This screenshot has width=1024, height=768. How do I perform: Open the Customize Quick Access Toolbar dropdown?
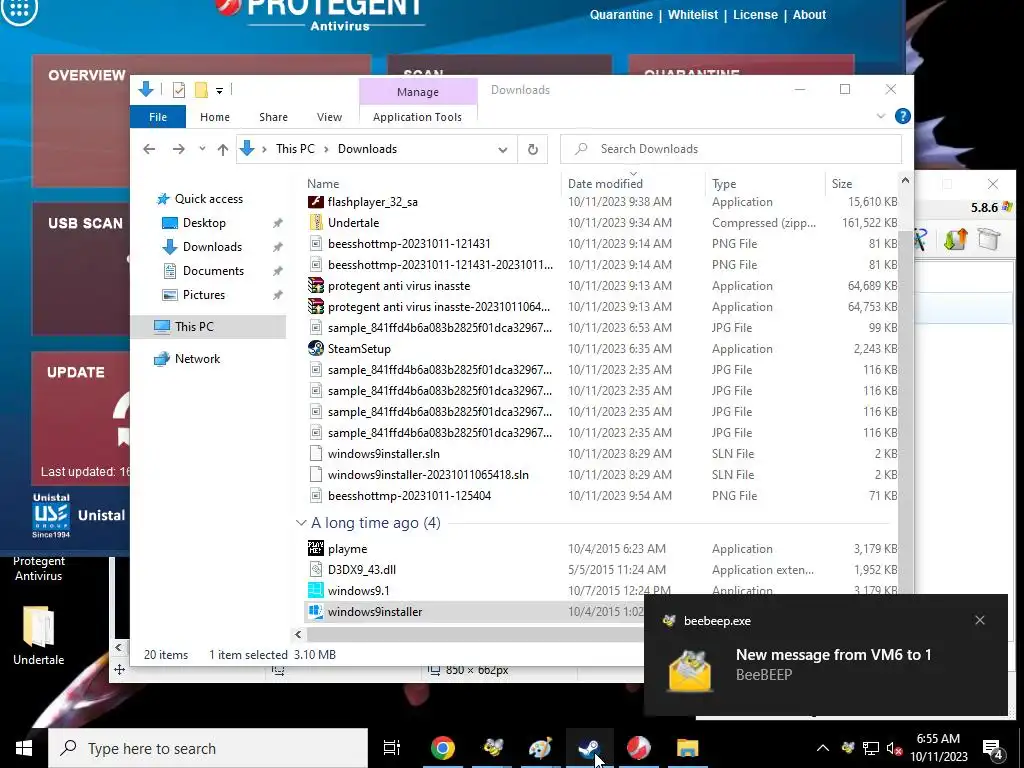pyautogui.click(x=219, y=91)
